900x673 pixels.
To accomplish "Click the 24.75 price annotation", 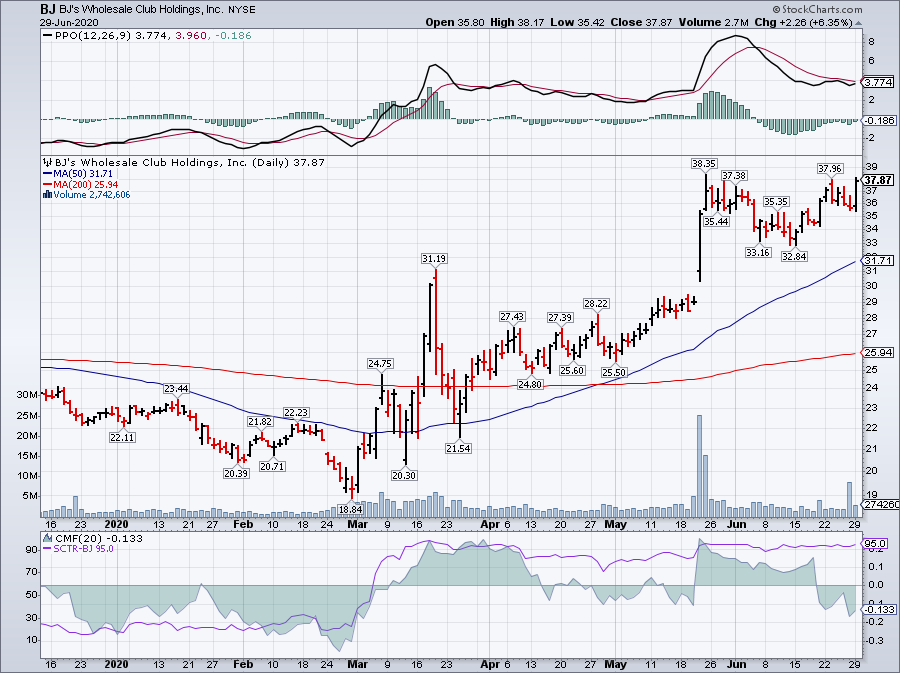I will [x=380, y=363].
